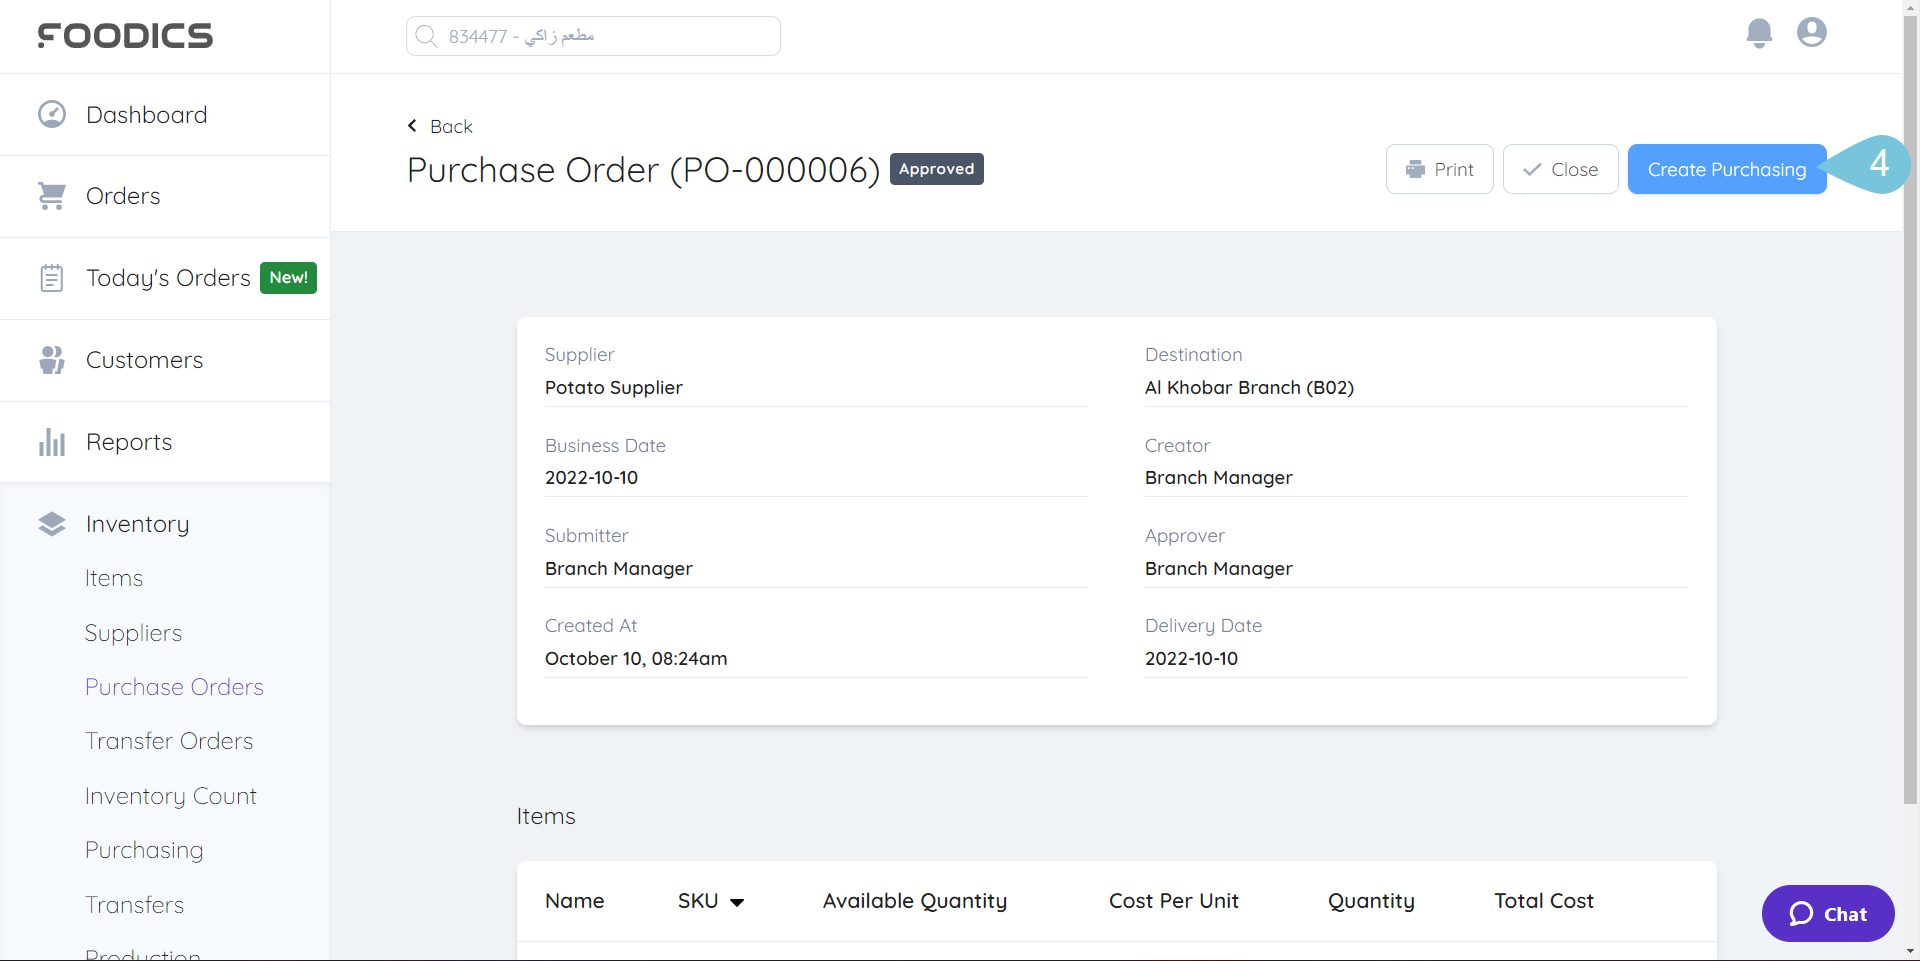Open Today's Orders via its clipboard icon
Screen dimensions: 1920x961
tap(51, 277)
